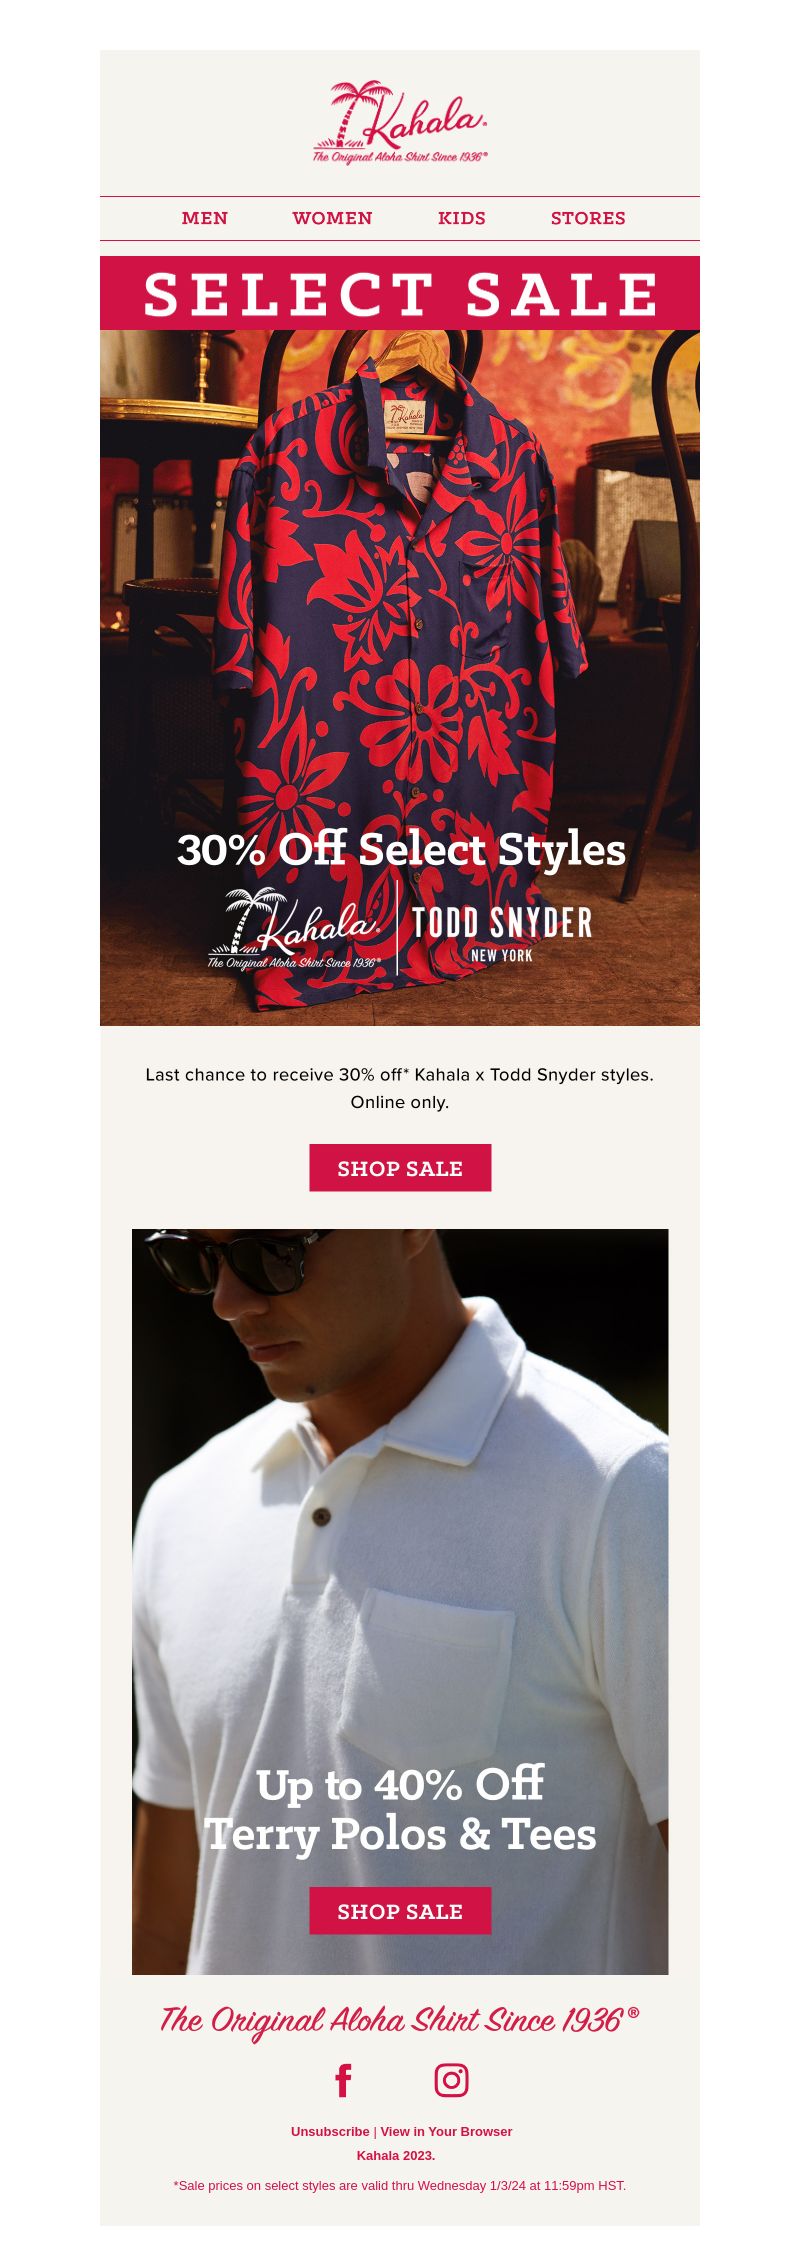Open the WOMEN navigation item
Viewport: 800px width, 2264px height.
pyautogui.click(x=332, y=218)
